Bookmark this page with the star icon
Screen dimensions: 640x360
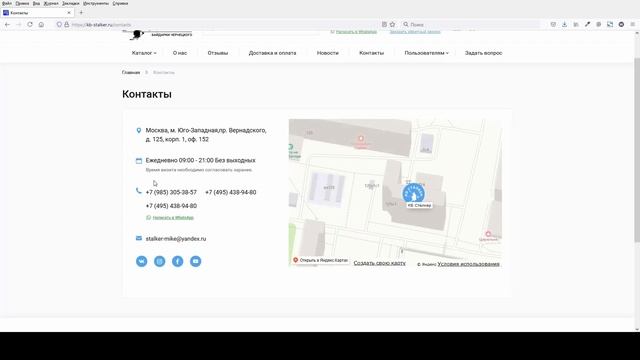[x=393, y=24]
